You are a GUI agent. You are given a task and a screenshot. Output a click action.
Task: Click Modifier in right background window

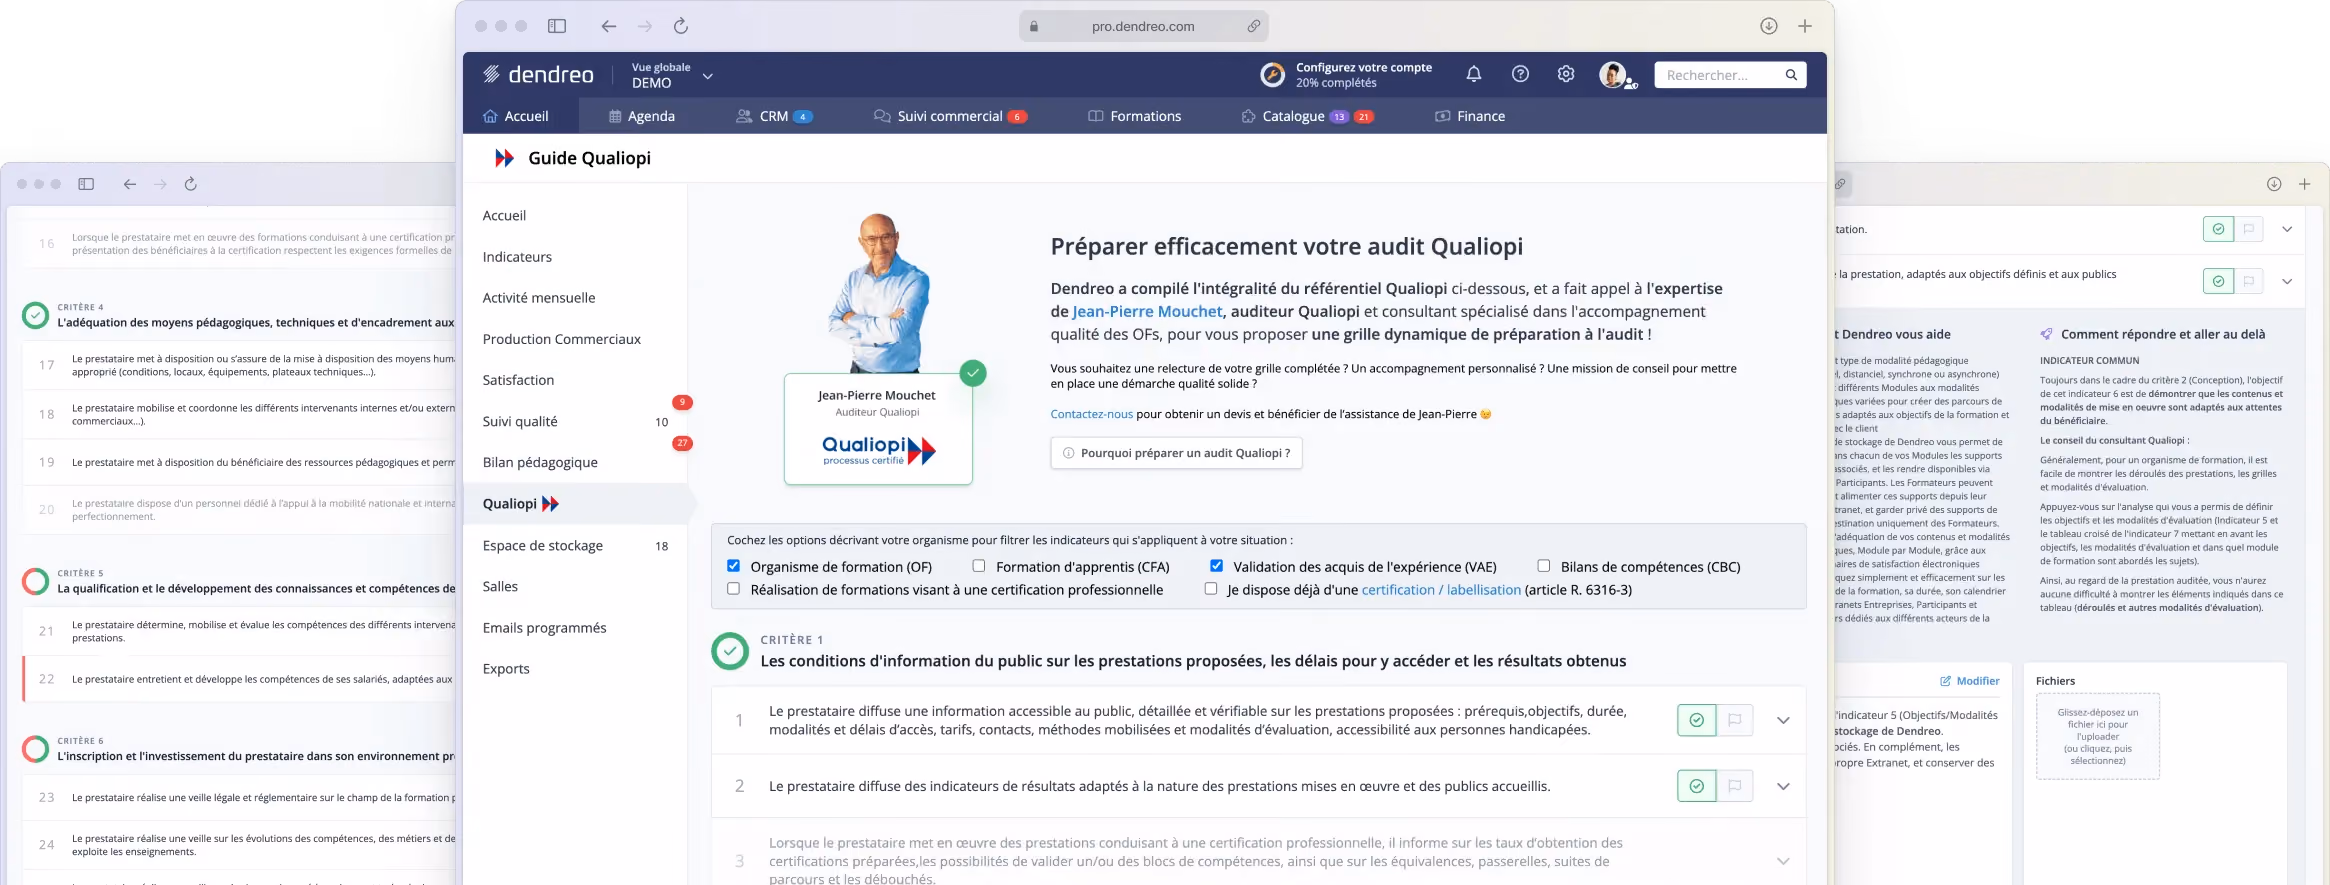(1970, 681)
